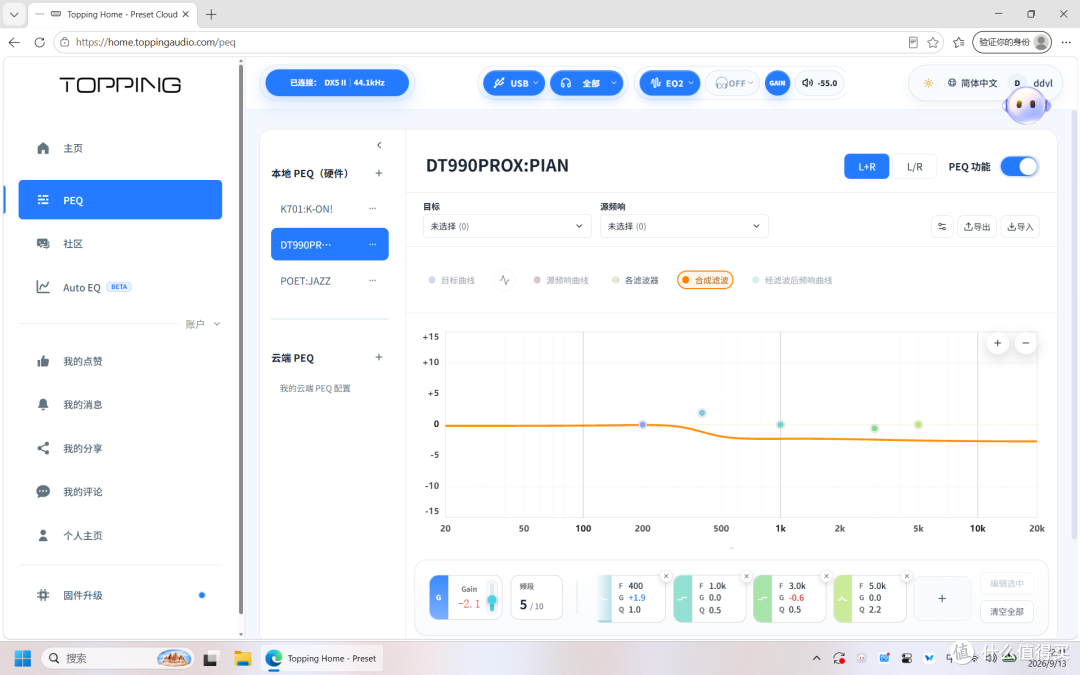This screenshot has height=675, width=1080.
Task: Select the PEQ sidebar item
Action: [x=120, y=200]
